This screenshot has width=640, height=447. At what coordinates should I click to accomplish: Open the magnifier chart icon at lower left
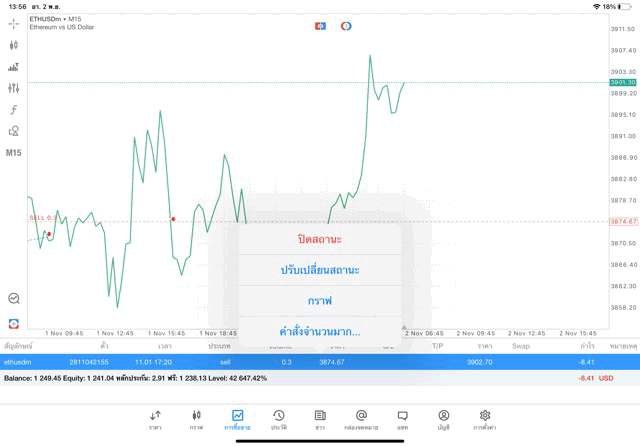click(x=14, y=299)
